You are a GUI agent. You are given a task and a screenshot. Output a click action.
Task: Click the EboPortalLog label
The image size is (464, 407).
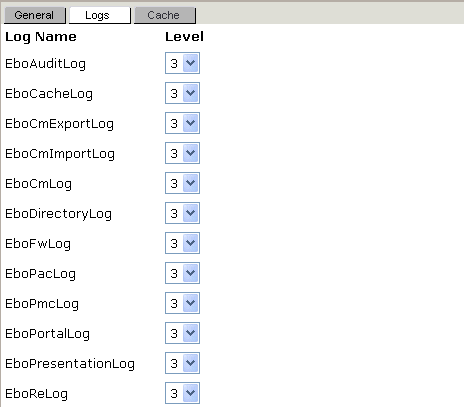click(x=47, y=334)
